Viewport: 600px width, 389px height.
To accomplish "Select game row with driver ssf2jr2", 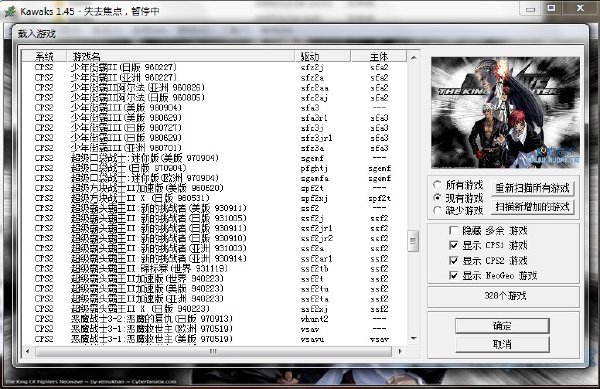I will tap(214, 238).
